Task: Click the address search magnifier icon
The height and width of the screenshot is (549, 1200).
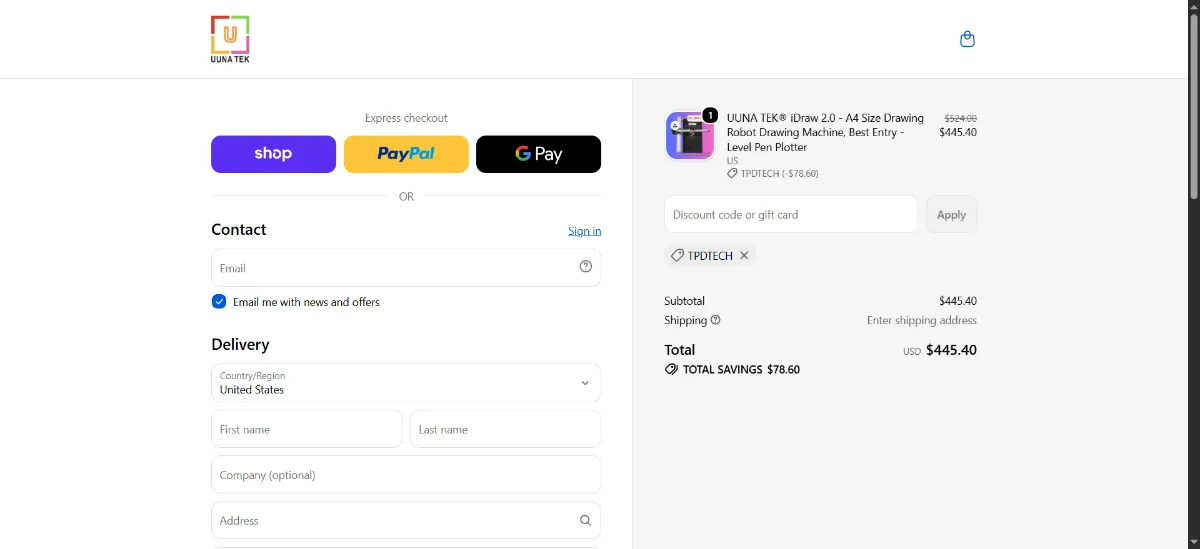Action: pos(586,520)
